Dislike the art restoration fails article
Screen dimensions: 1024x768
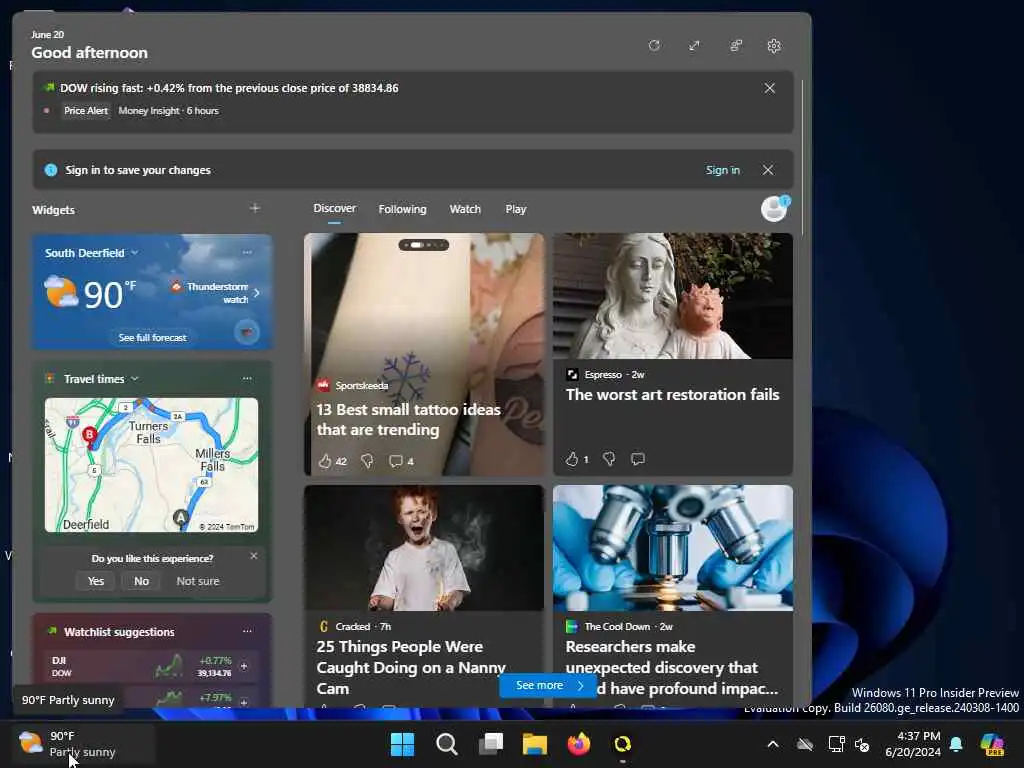609,459
